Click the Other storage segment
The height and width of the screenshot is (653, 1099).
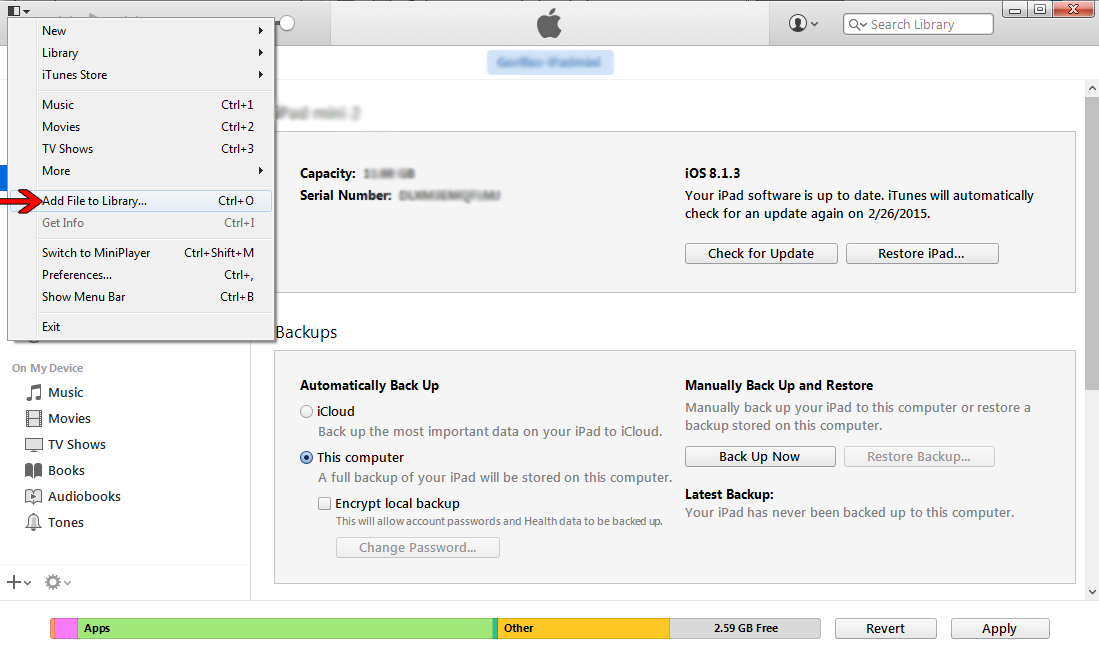(583, 628)
